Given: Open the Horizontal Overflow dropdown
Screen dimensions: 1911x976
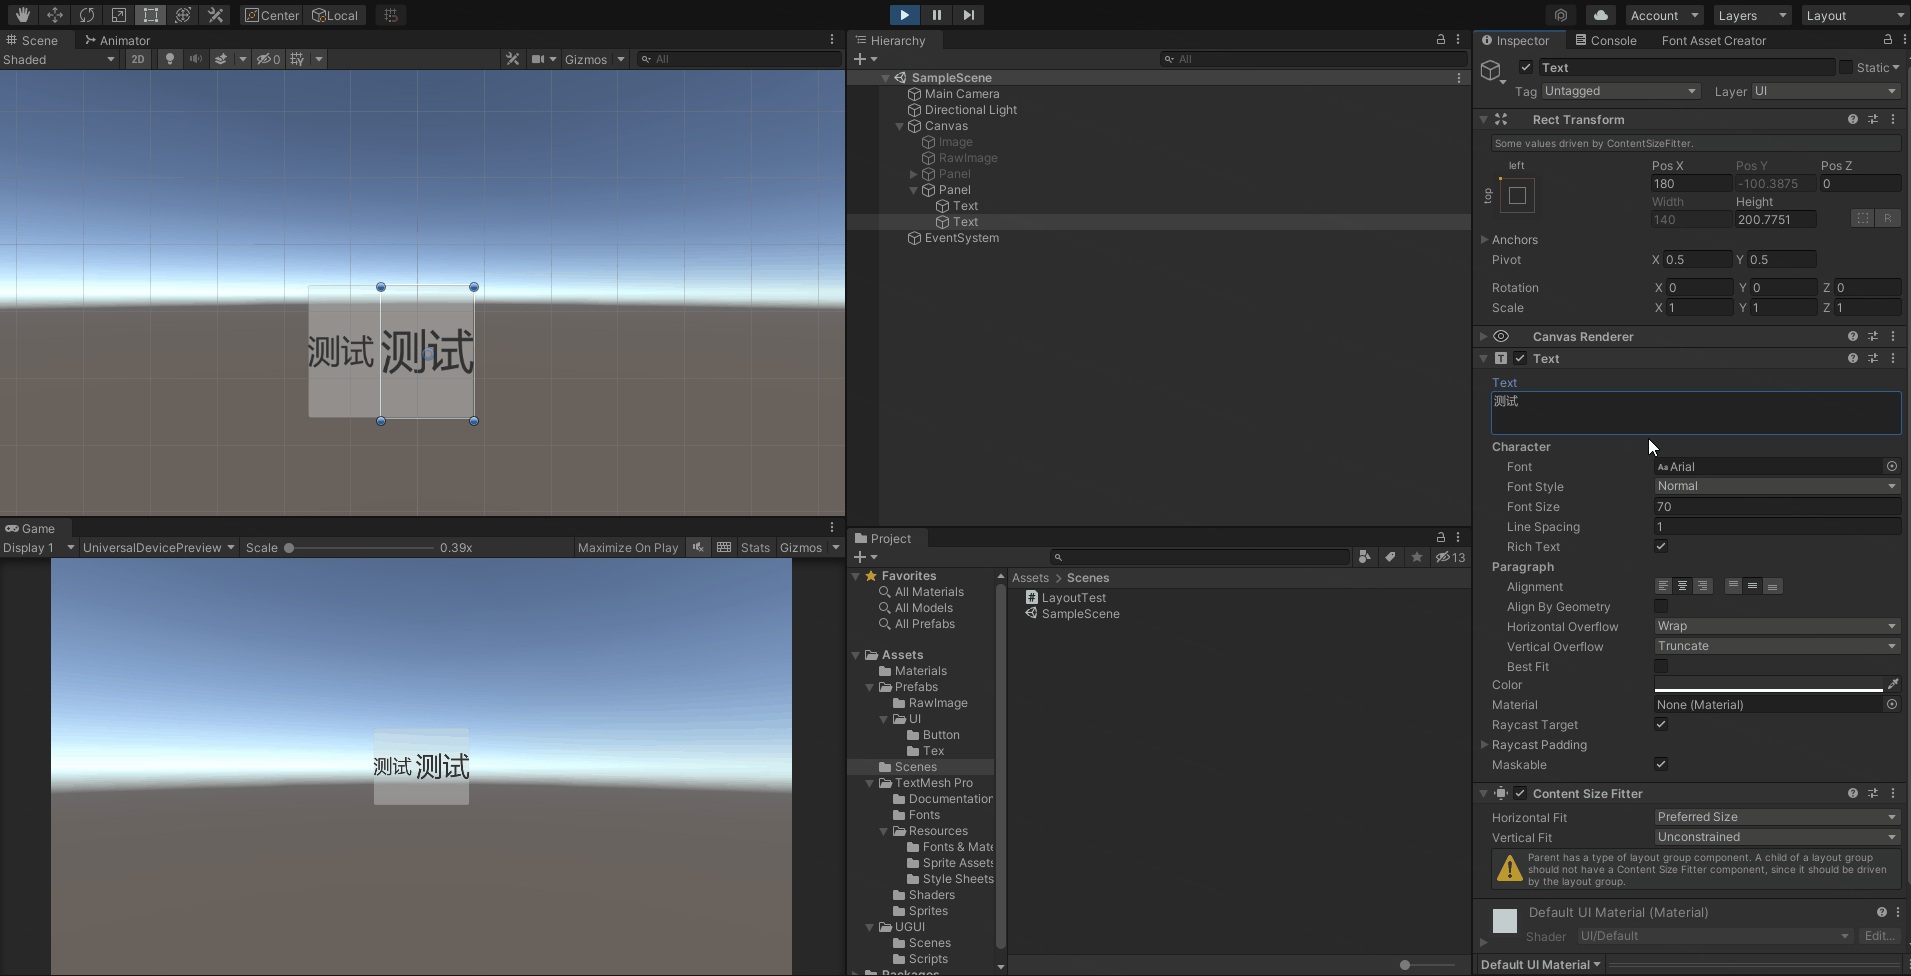Looking at the screenshot, I should pyautogui.click(x=1777, y=626).
